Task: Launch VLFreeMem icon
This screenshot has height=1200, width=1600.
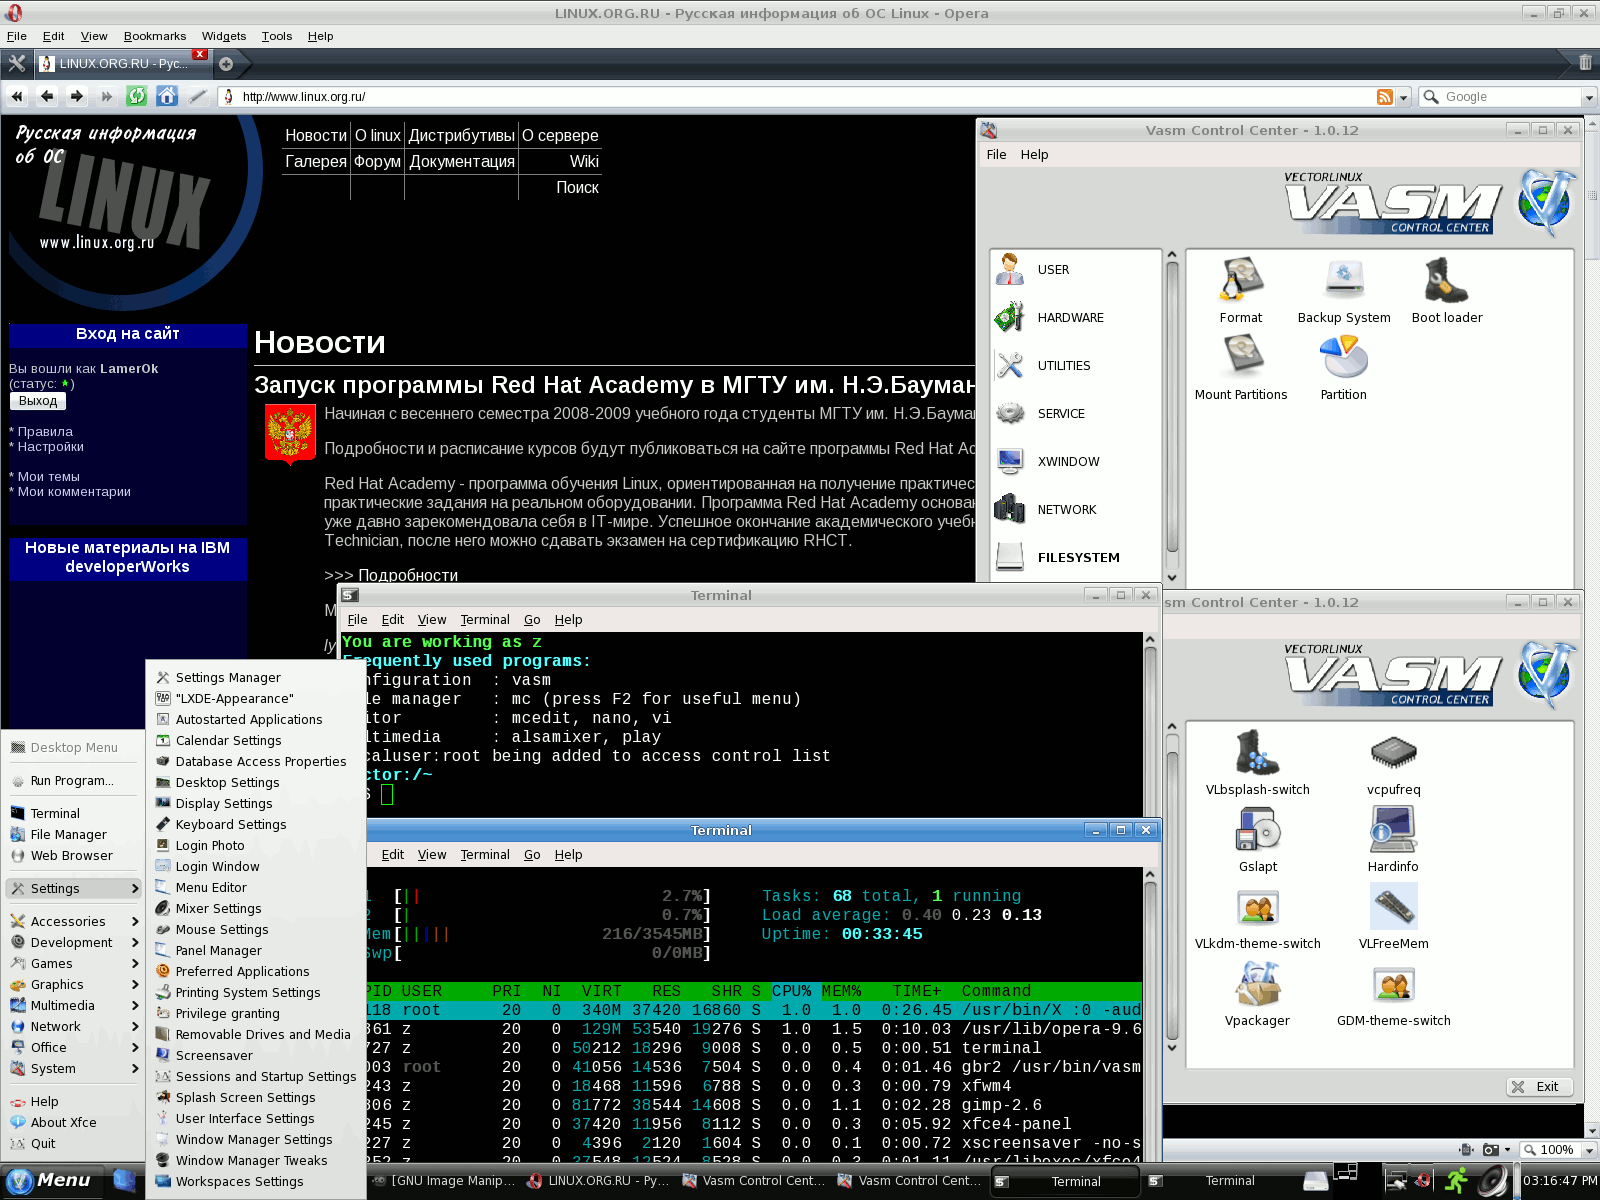Action: click(x=1394, y=916)
